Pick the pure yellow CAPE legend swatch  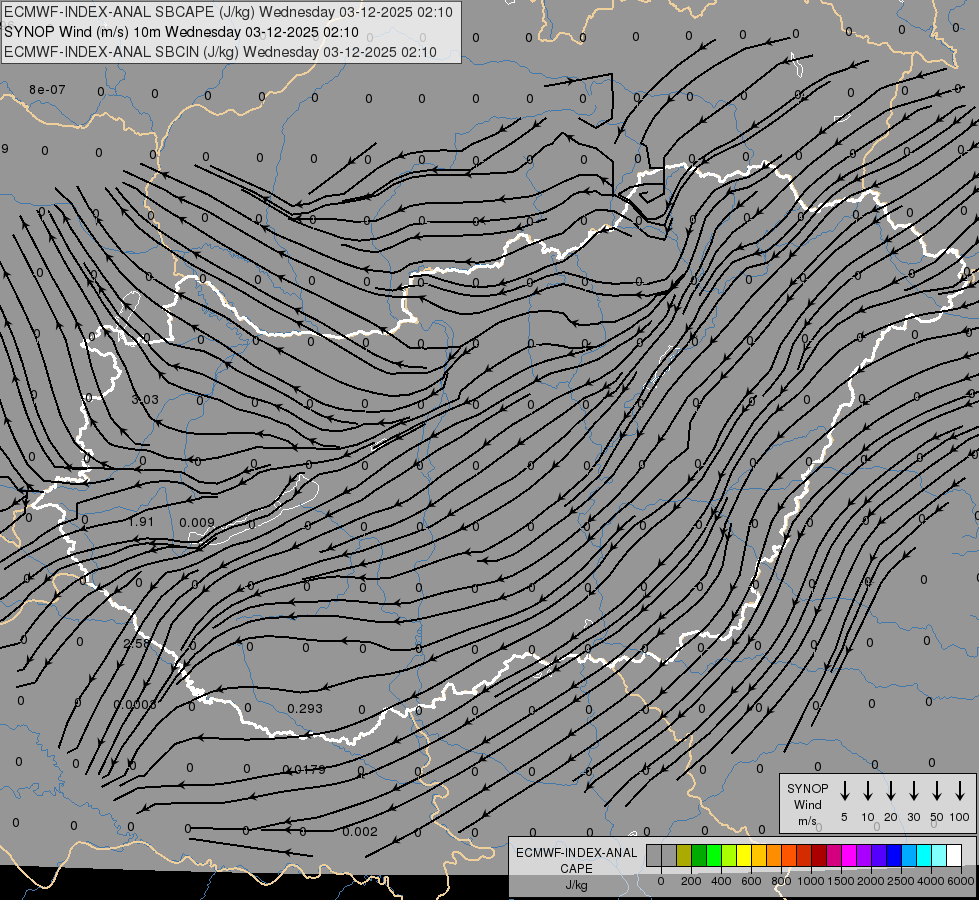tap(744, 855)
